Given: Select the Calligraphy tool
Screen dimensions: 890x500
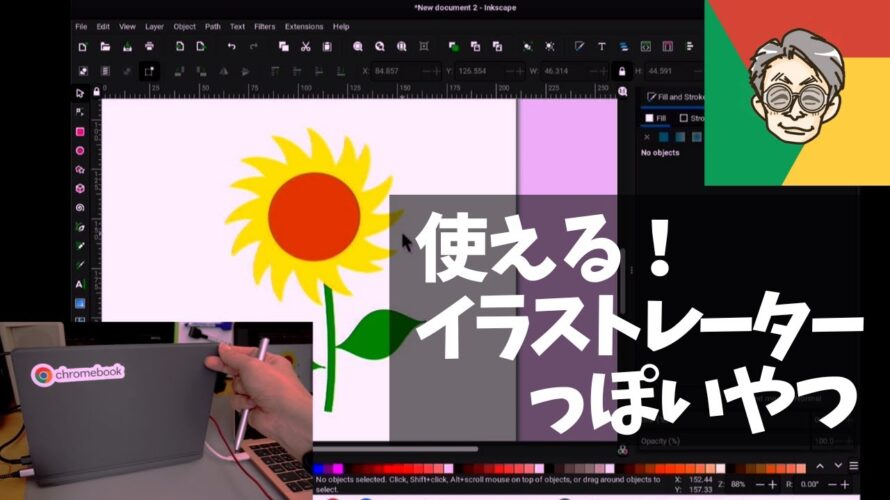Looking at the screenshot, I should click(79, 265).
